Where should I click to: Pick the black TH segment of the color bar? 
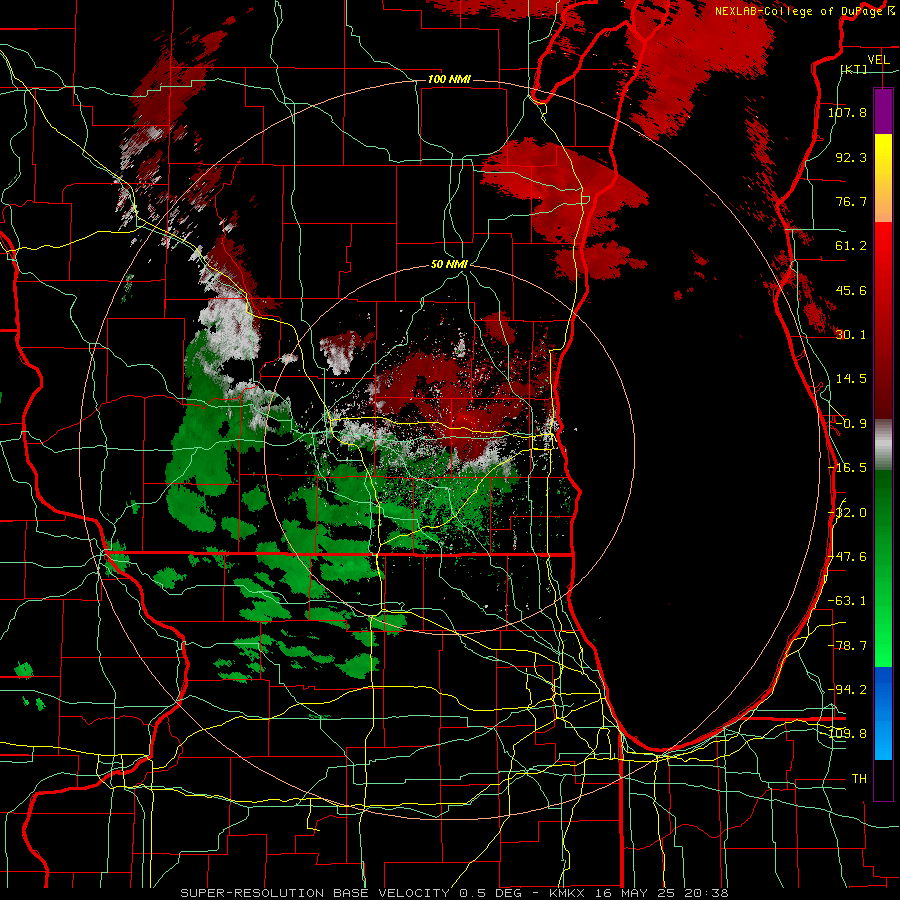click(x=883, y=780)
